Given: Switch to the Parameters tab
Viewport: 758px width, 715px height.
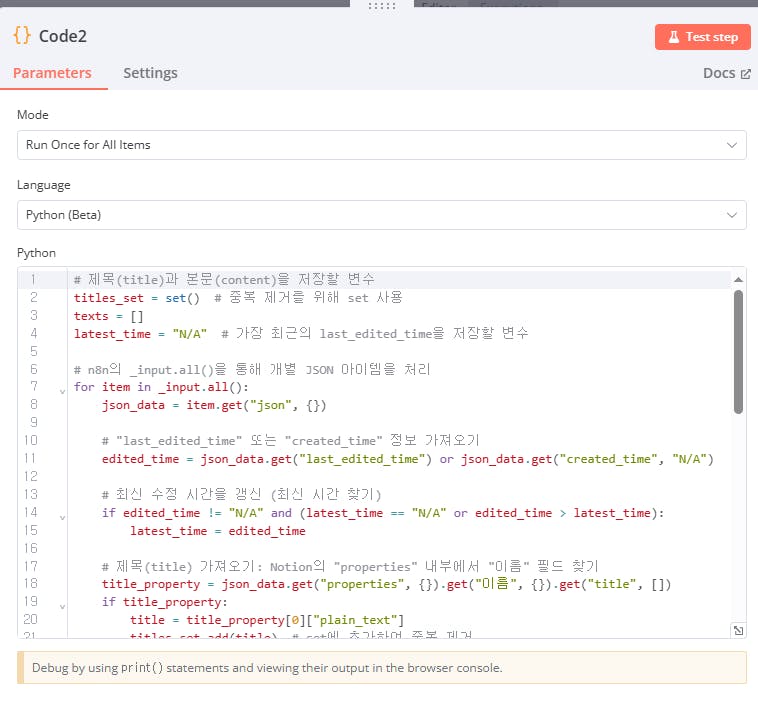Looking at the screenshot, I should 52,73.
